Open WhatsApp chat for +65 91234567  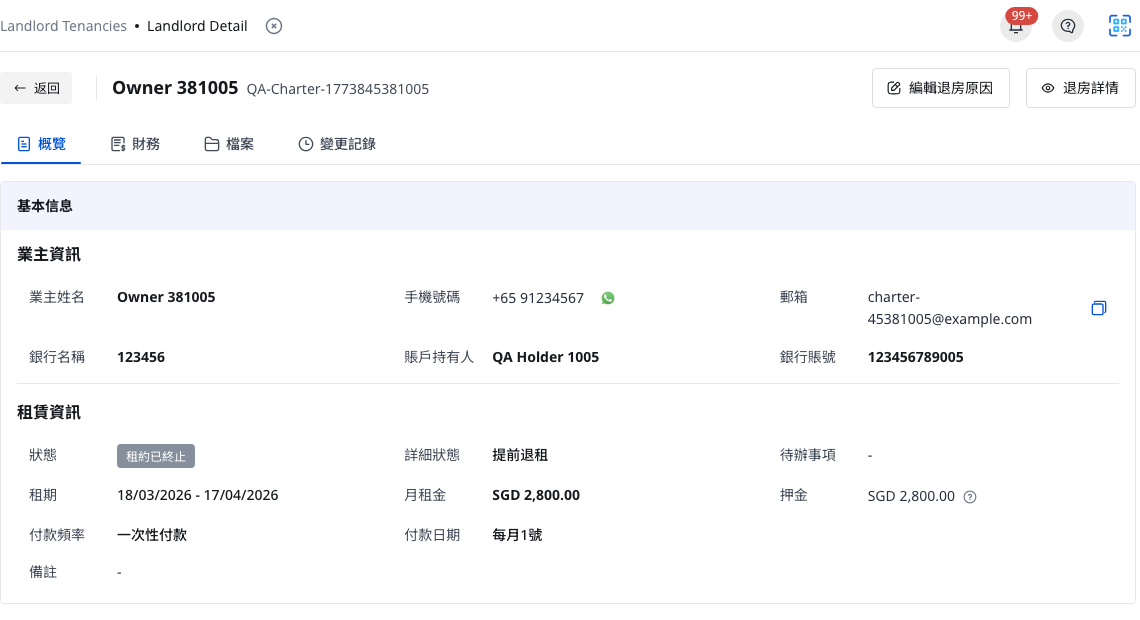[x=608, y=298]
